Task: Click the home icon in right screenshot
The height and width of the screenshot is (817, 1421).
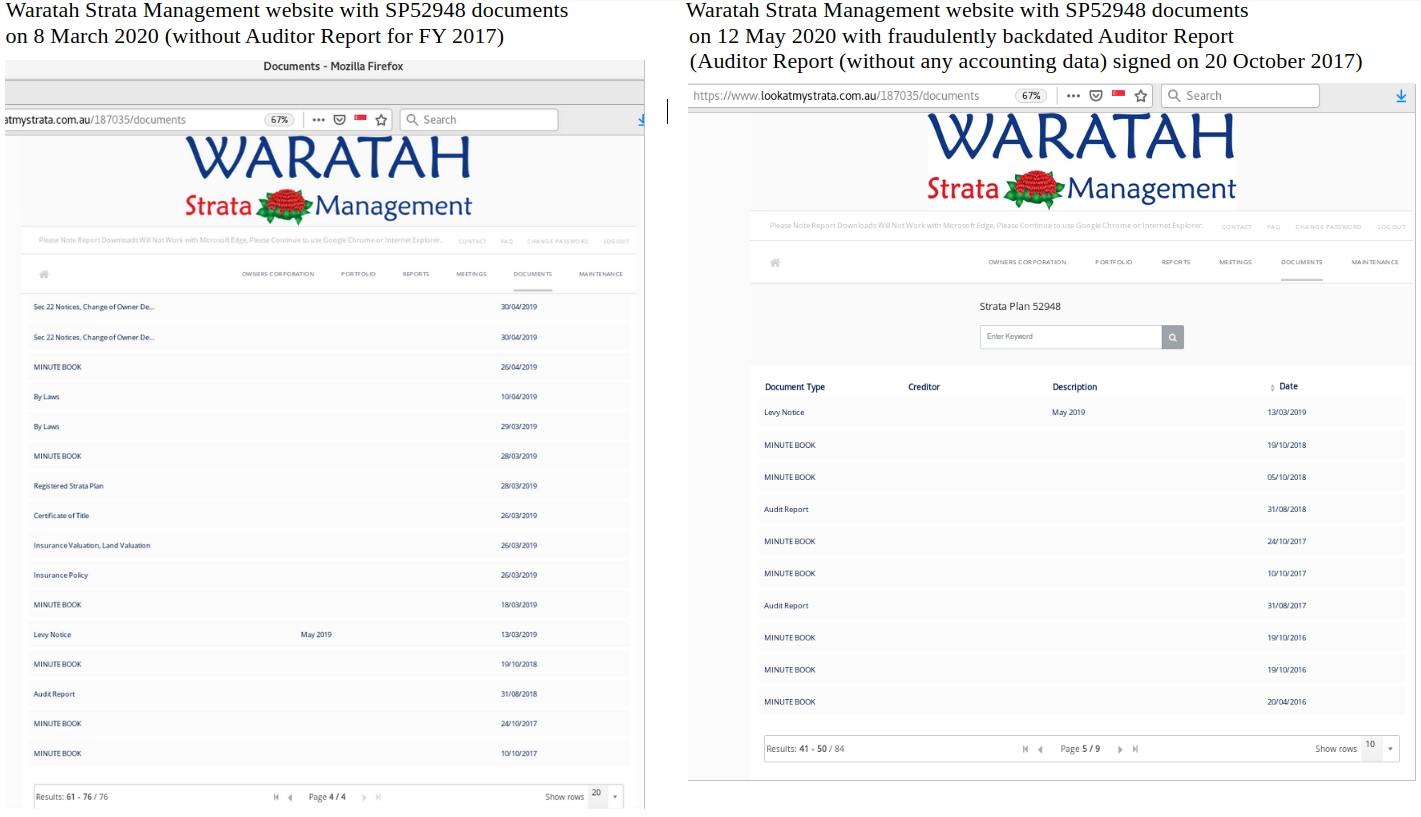Action: pos(775,262)
